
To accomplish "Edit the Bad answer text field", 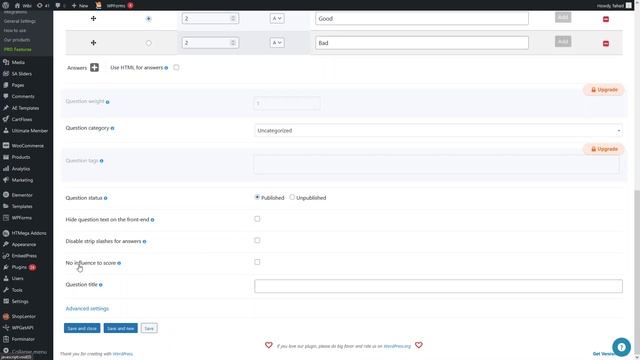I will click(x=422, y=43).
